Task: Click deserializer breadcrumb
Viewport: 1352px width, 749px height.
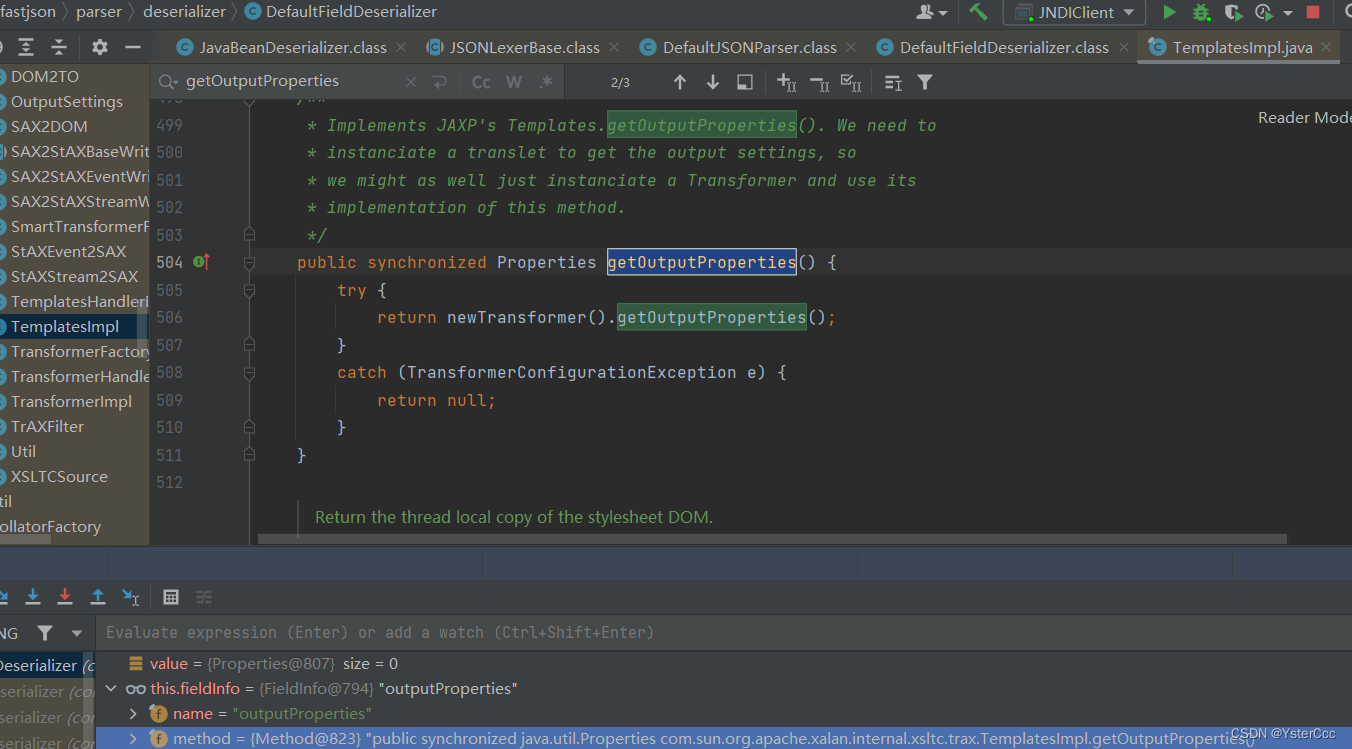Action: [x=185, y=12]
